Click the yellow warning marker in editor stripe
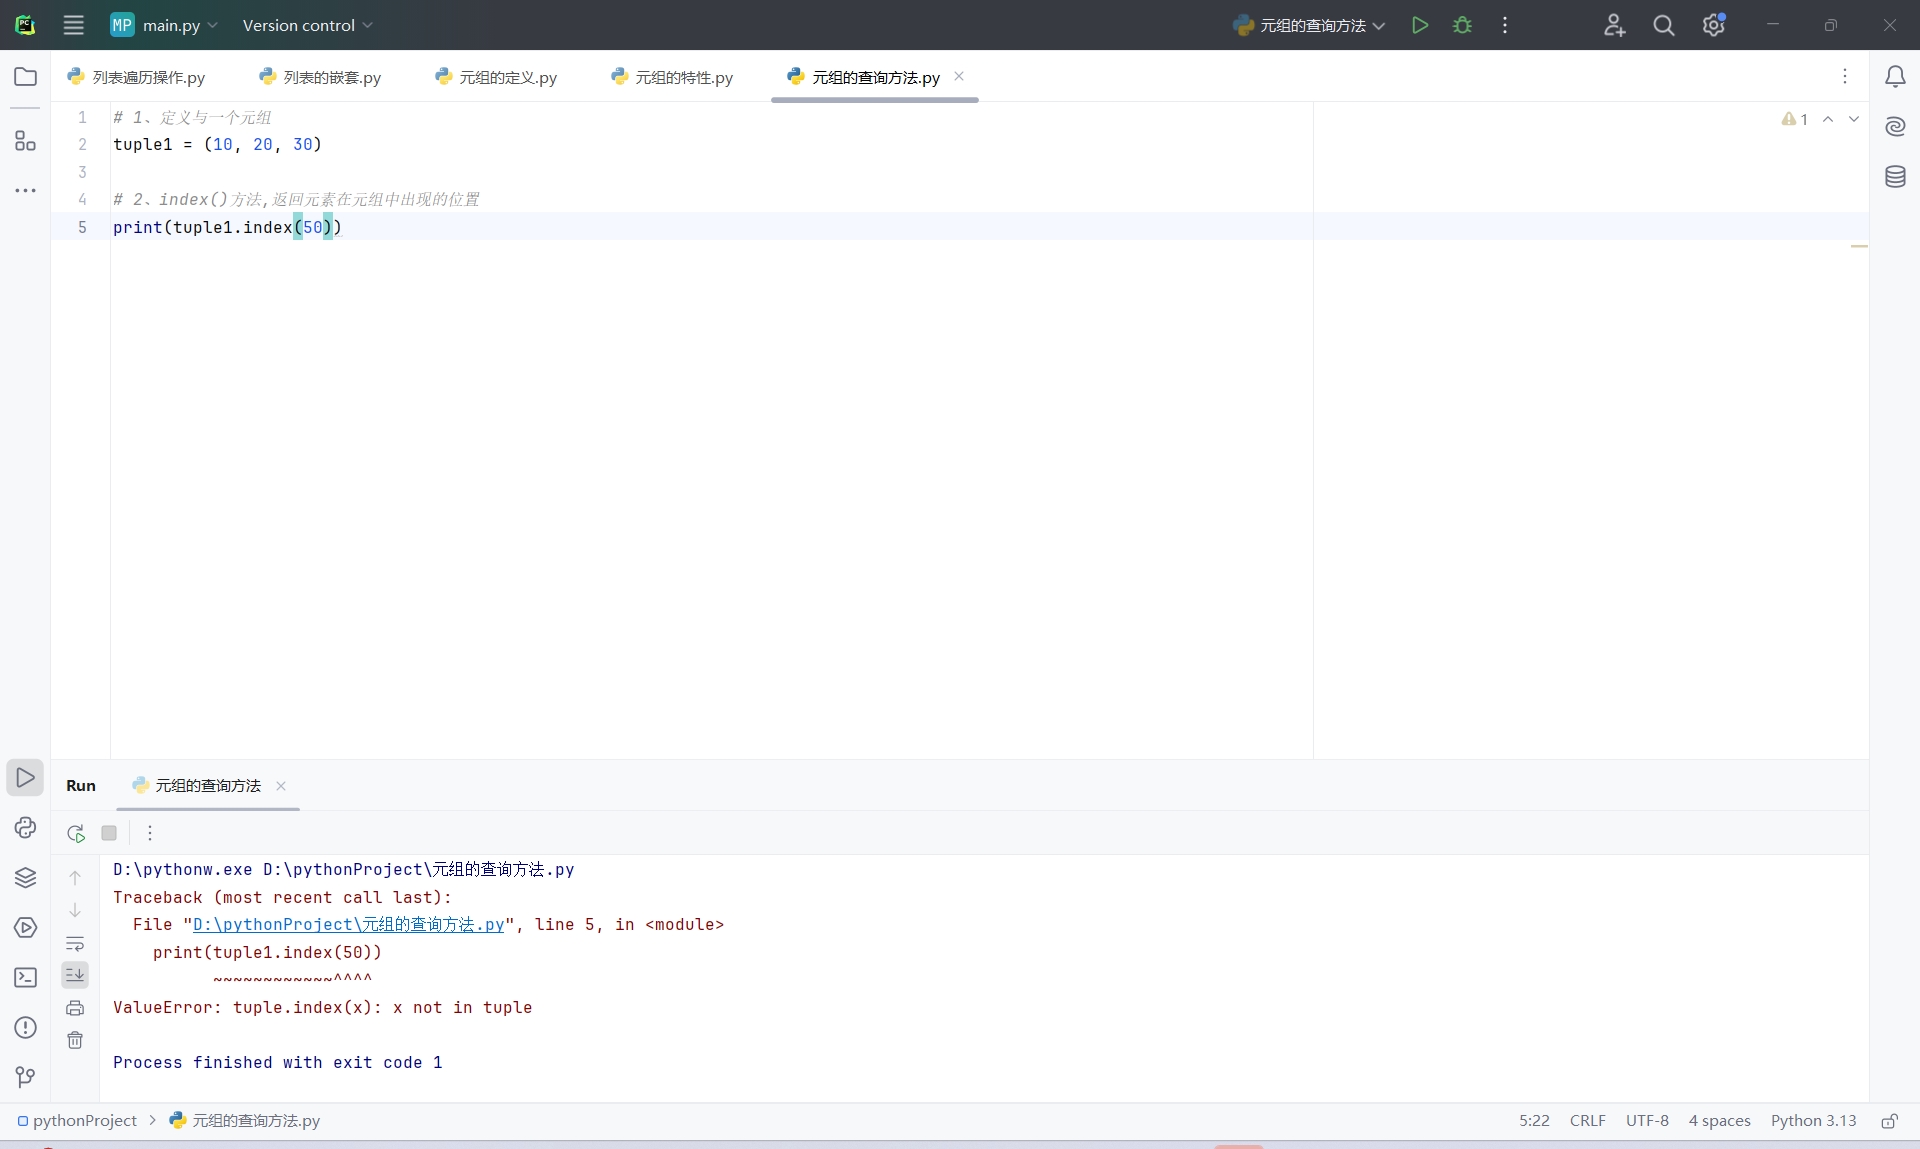The width and height of the screenshot is (1920, 1149). click(x=1858, y=246)
